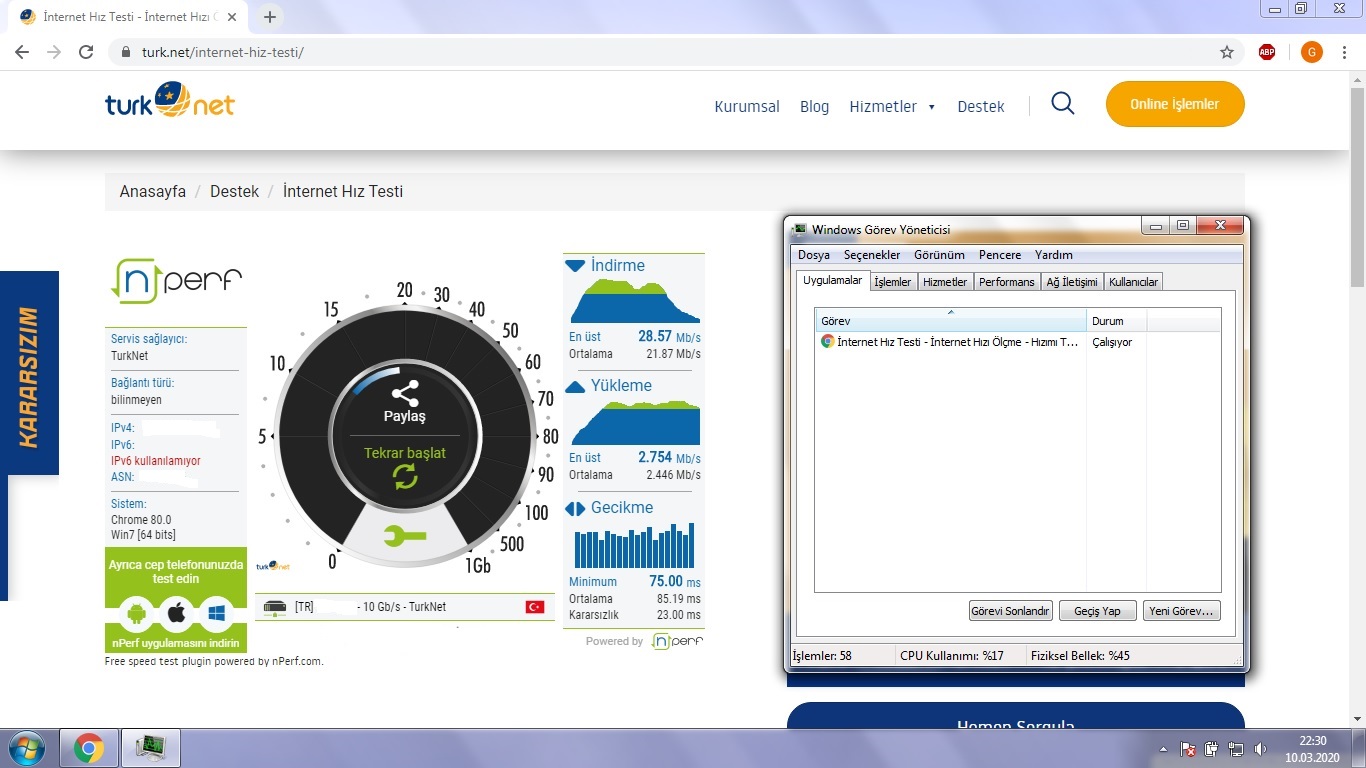Image resolution: width=1366 pixels, height=768 pixels.
Task: Click the green restart arrows under Tekrar başlat
Action: point(405,476)
